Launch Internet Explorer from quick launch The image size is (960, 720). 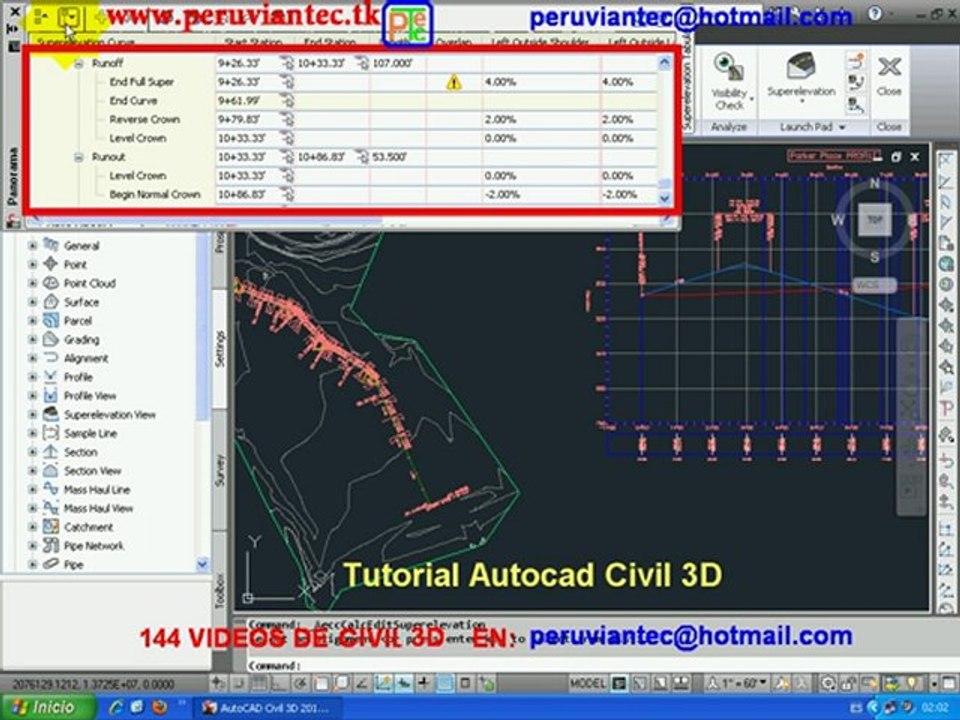[x=115, y=708]
